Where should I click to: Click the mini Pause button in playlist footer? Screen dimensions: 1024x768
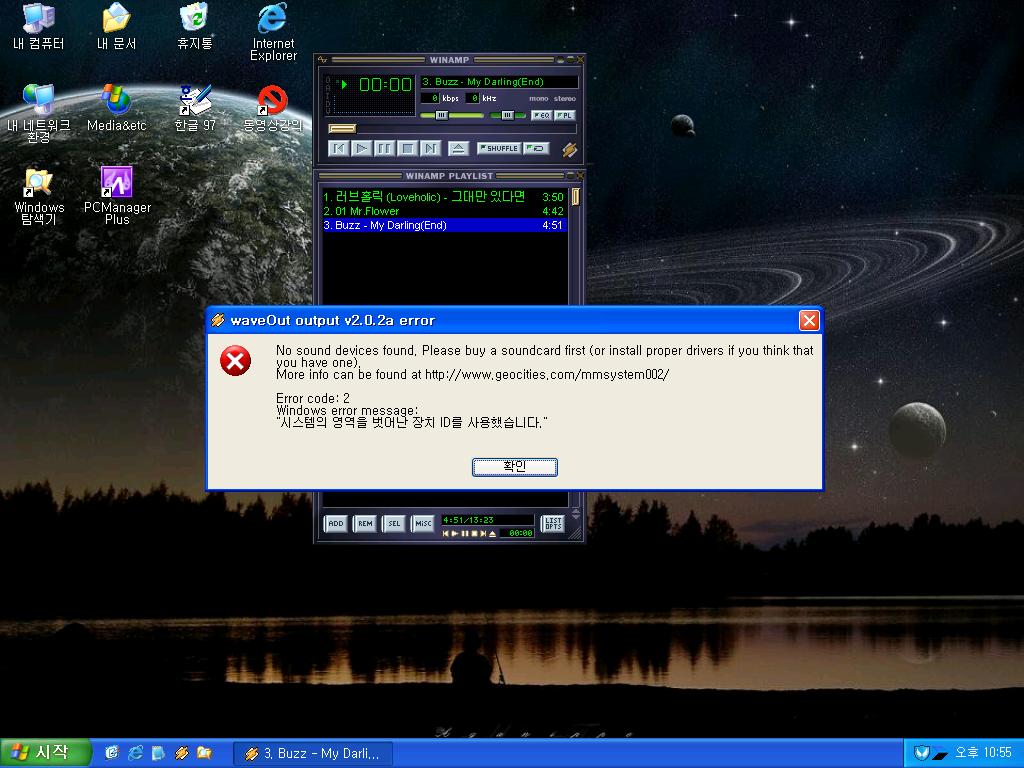coord(464,534)
